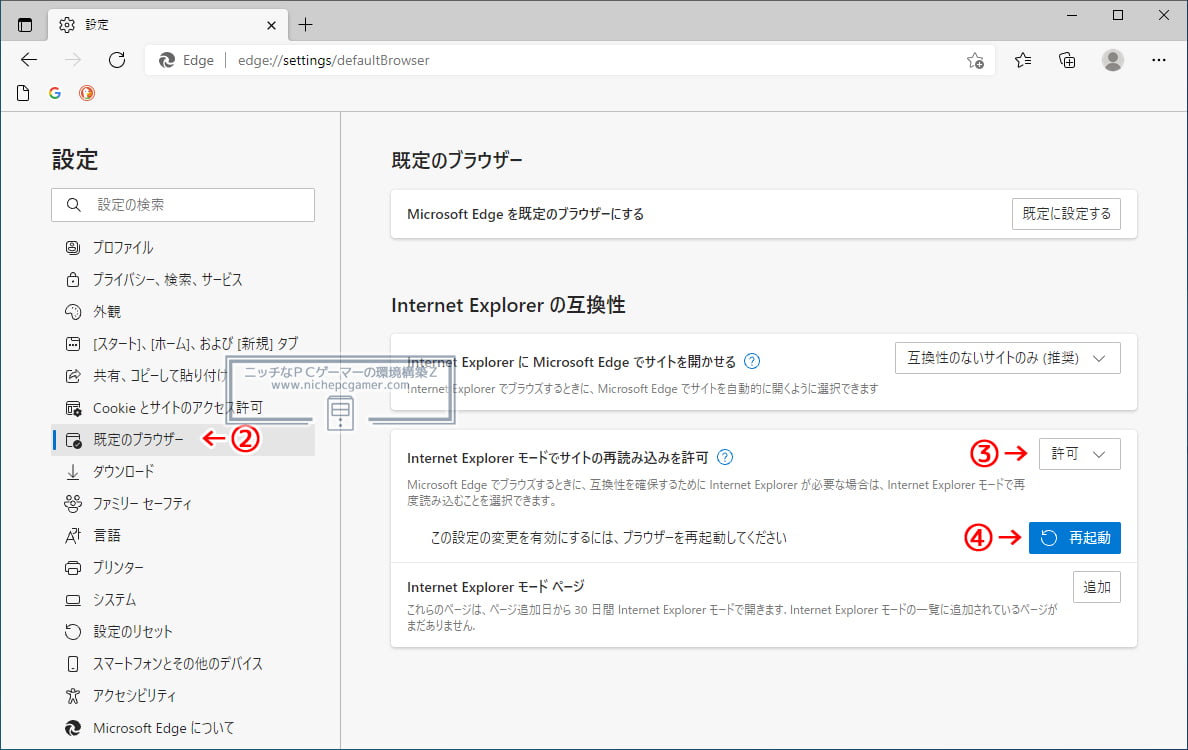1188x750 pixels.
Task: Click the Microsoft Edge を既定のブラウザーにする text
Action: [x=525, y=214]
